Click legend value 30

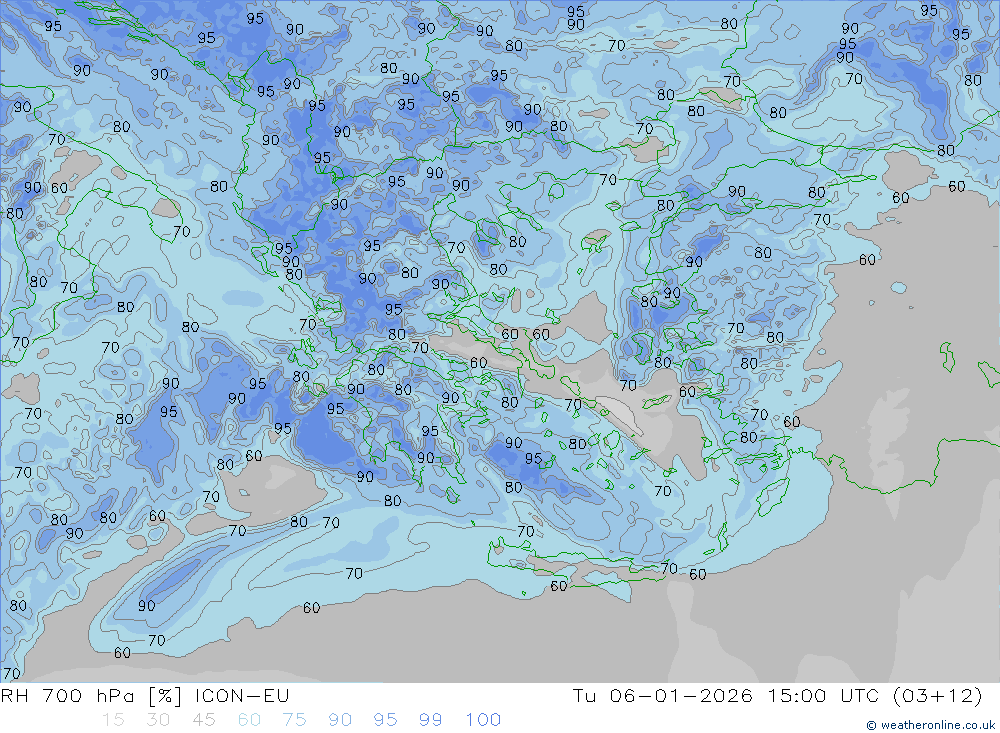[x=158, y=720]
